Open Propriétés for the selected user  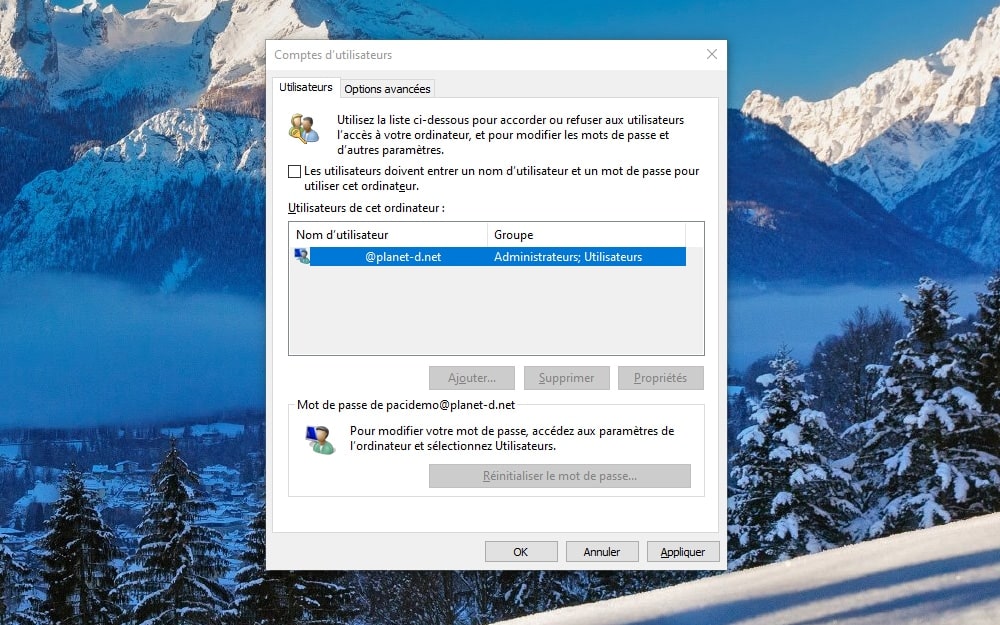pyautogui.click(x=660, y=378)
